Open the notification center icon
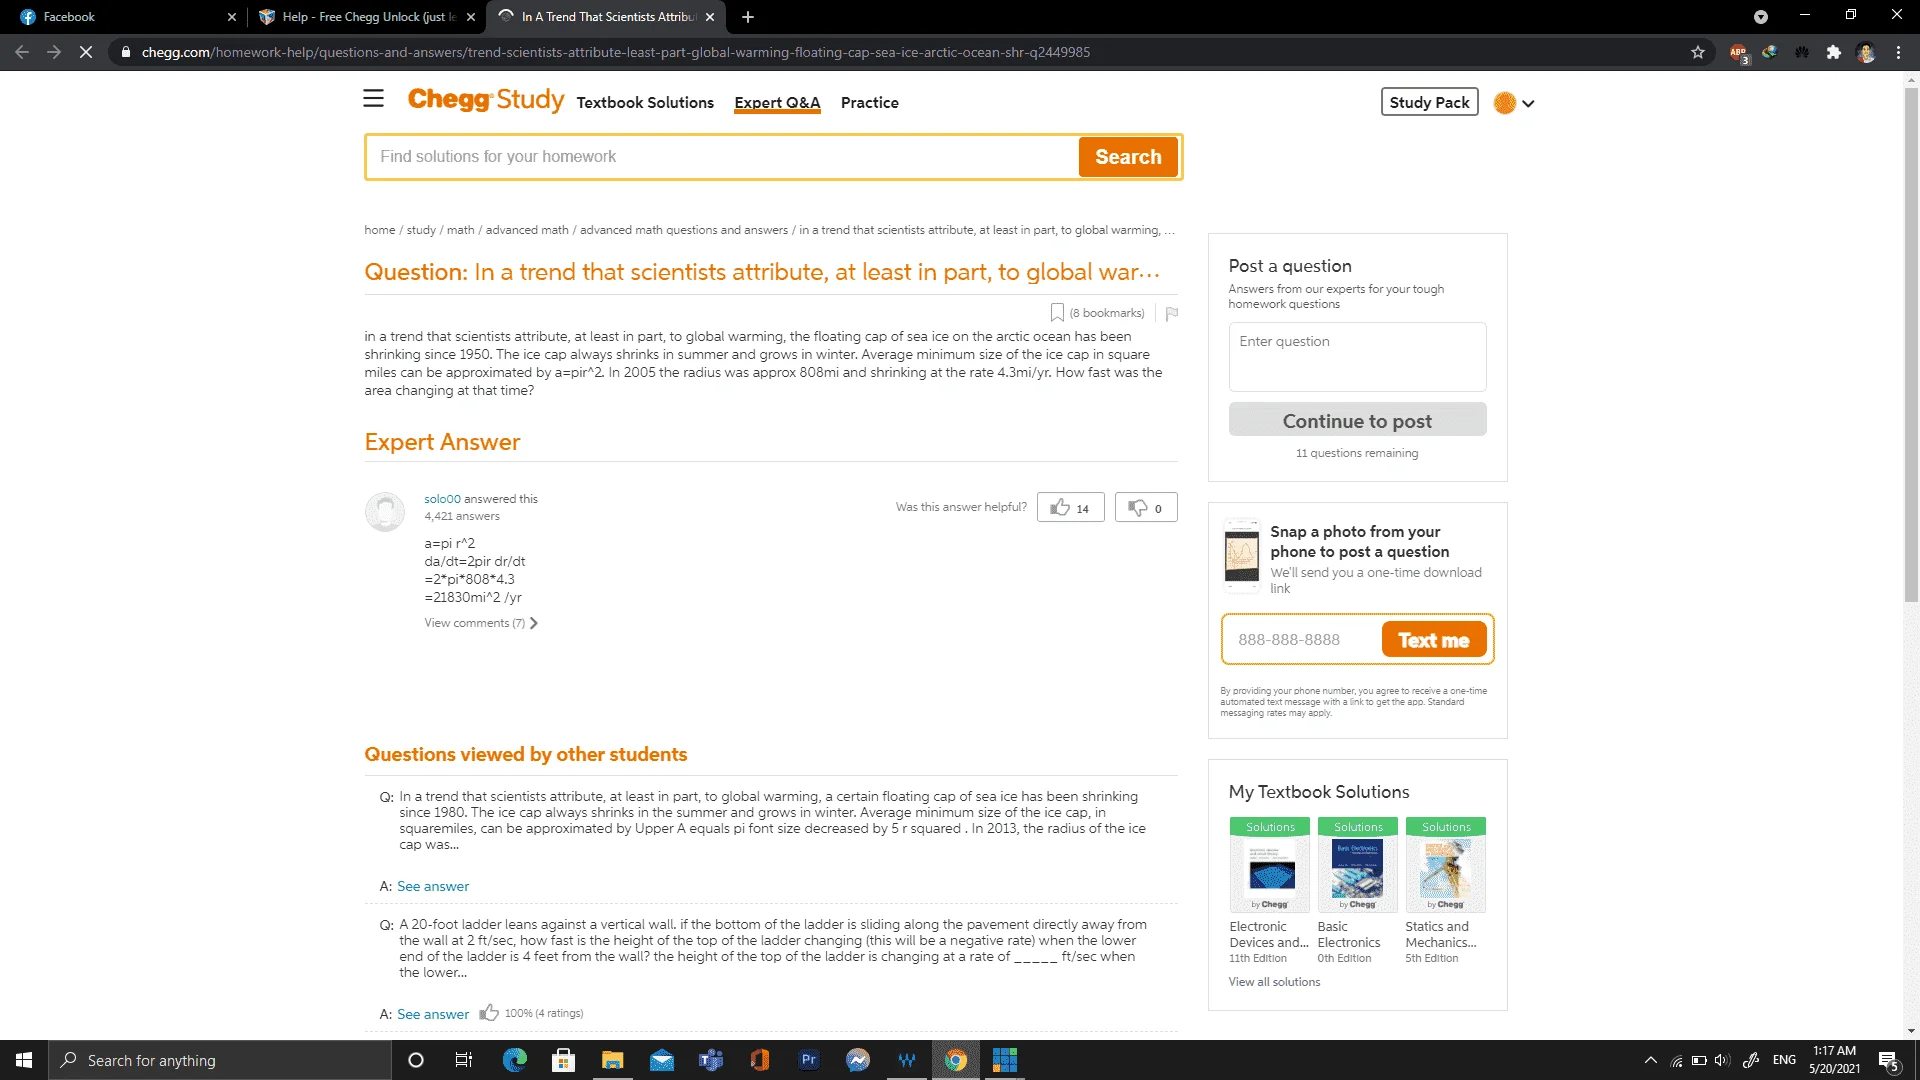 pyautogui.click(x=1888, y=1061)
